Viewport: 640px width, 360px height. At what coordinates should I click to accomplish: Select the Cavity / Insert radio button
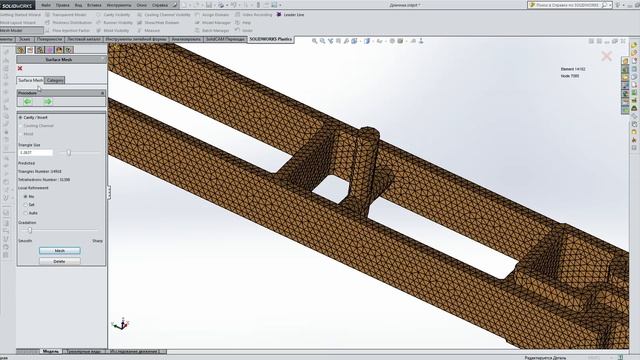click(20, 118)
